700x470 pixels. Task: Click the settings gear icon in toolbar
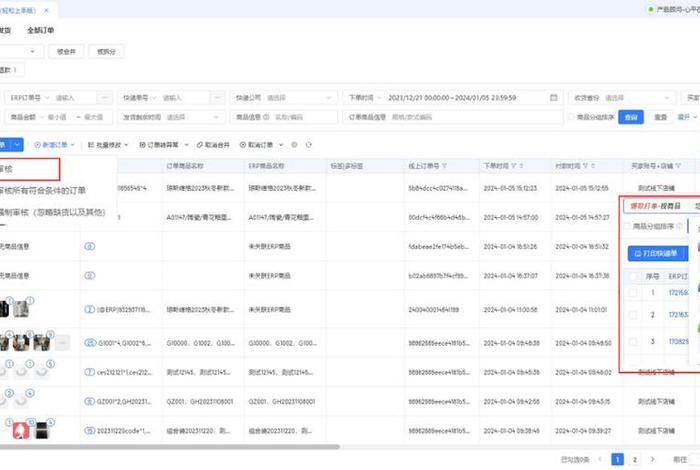click(294, 145)
